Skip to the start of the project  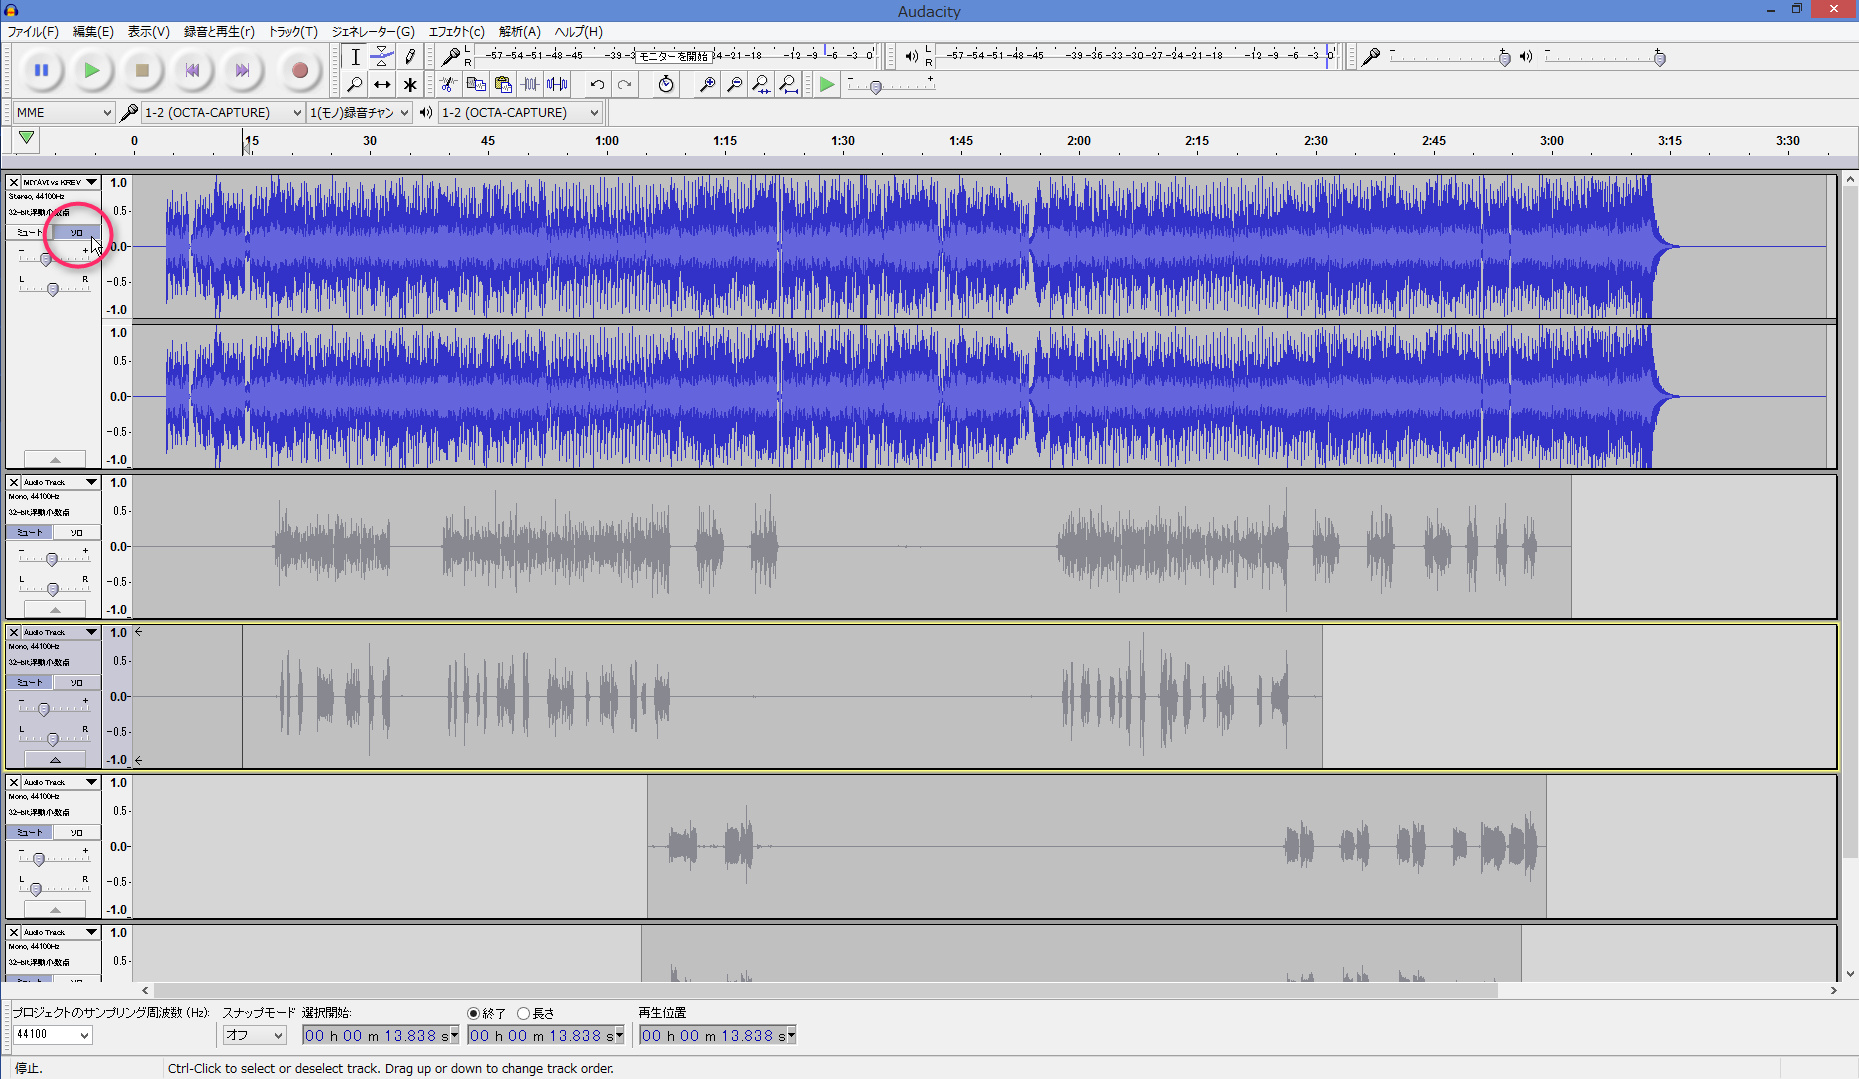[x=192, y=70]
